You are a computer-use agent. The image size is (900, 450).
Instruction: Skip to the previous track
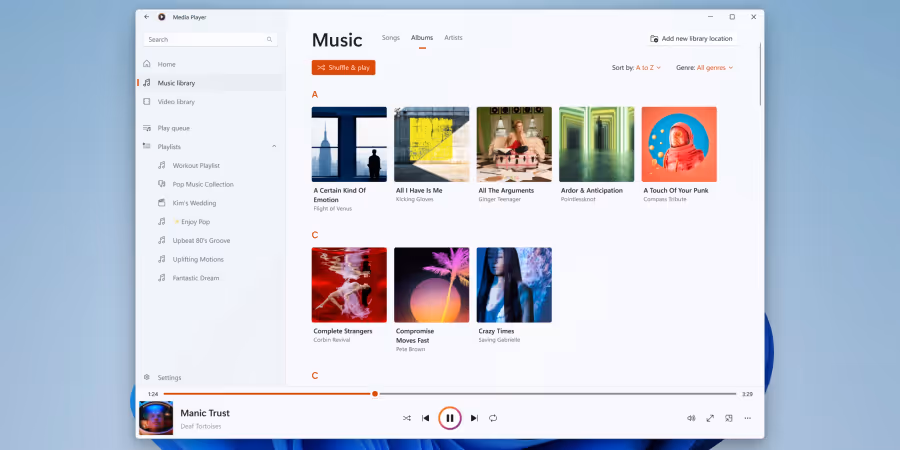425,418
